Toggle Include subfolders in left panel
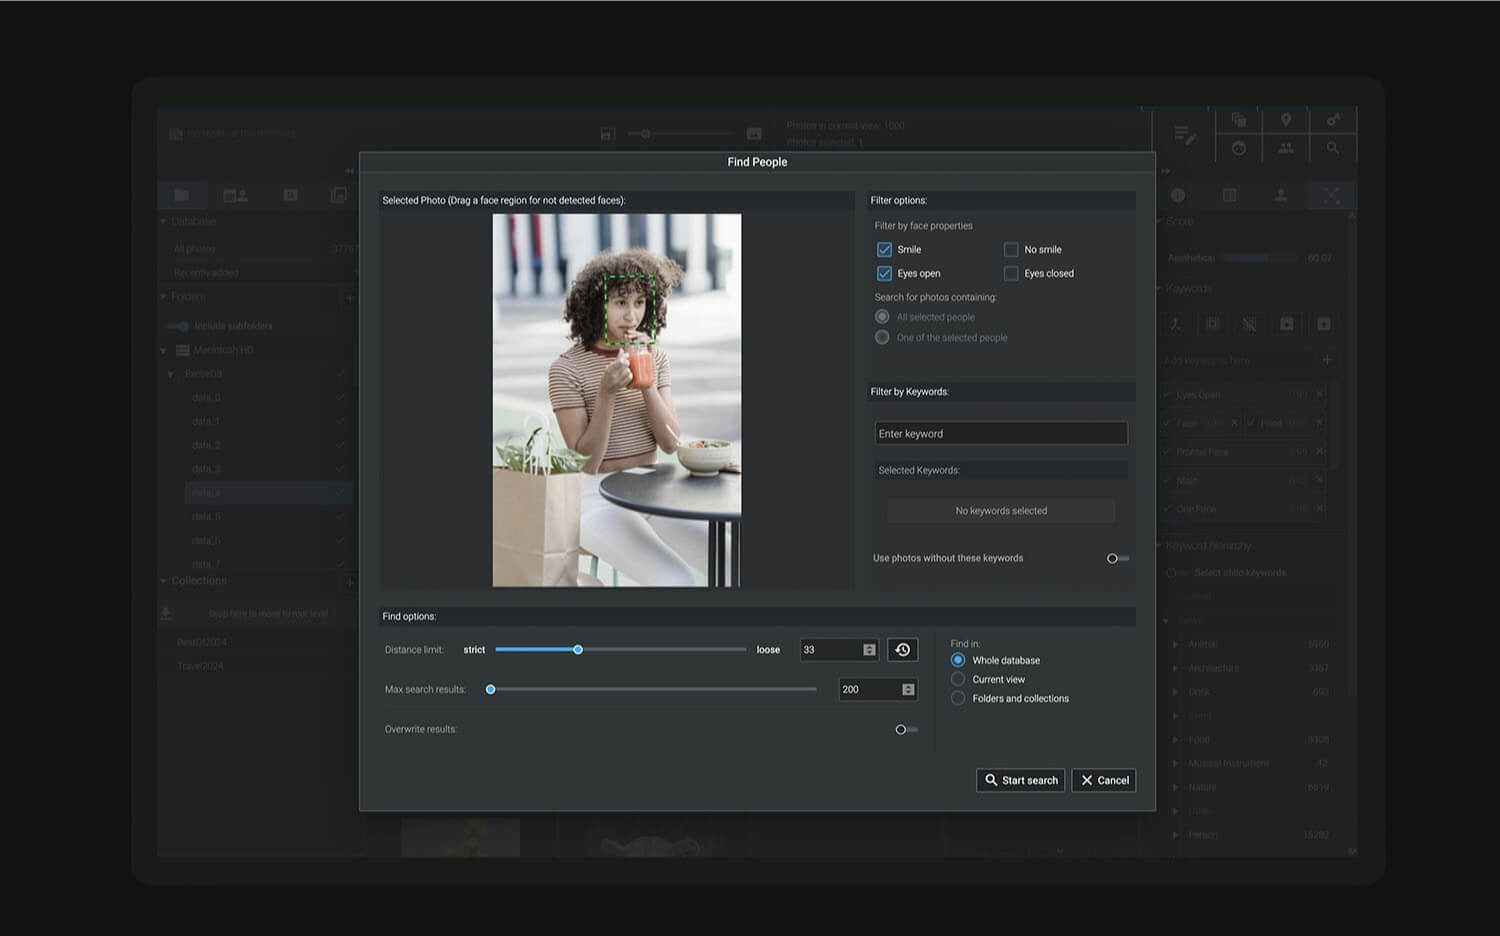The width and height of the screenshot is (1500, 936). pos(178,326)
